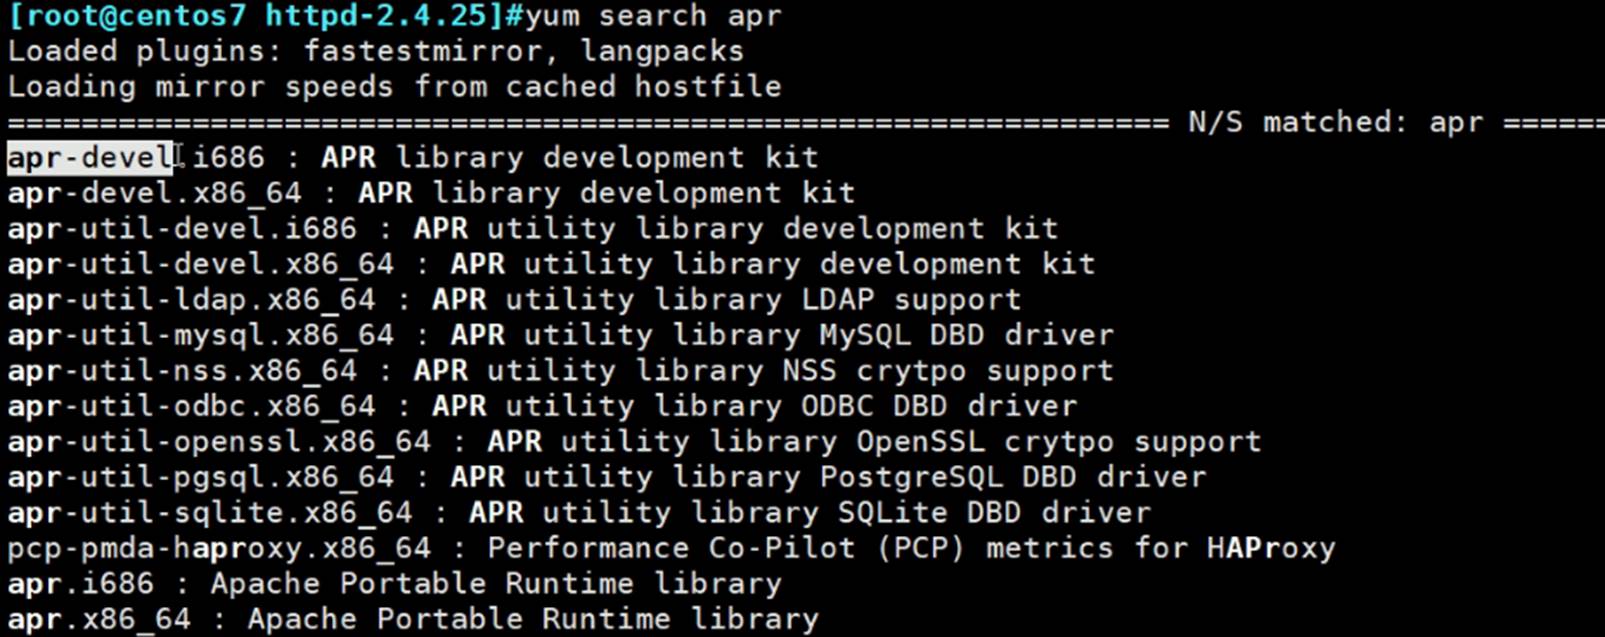Click the apr.i686 package name

pos(81,584)
